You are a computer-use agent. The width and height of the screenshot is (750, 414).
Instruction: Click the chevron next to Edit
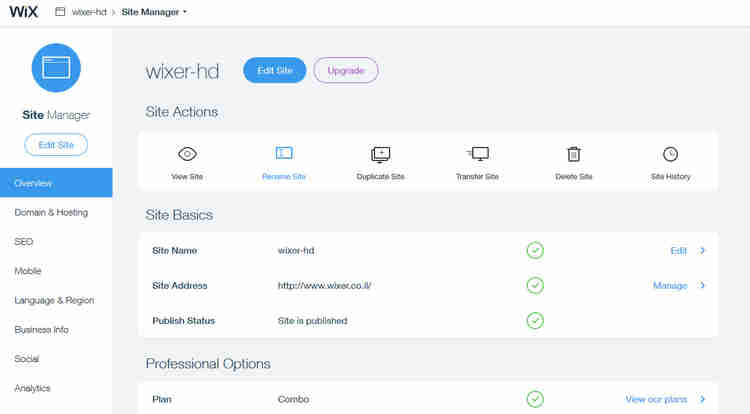click(702, 251)
